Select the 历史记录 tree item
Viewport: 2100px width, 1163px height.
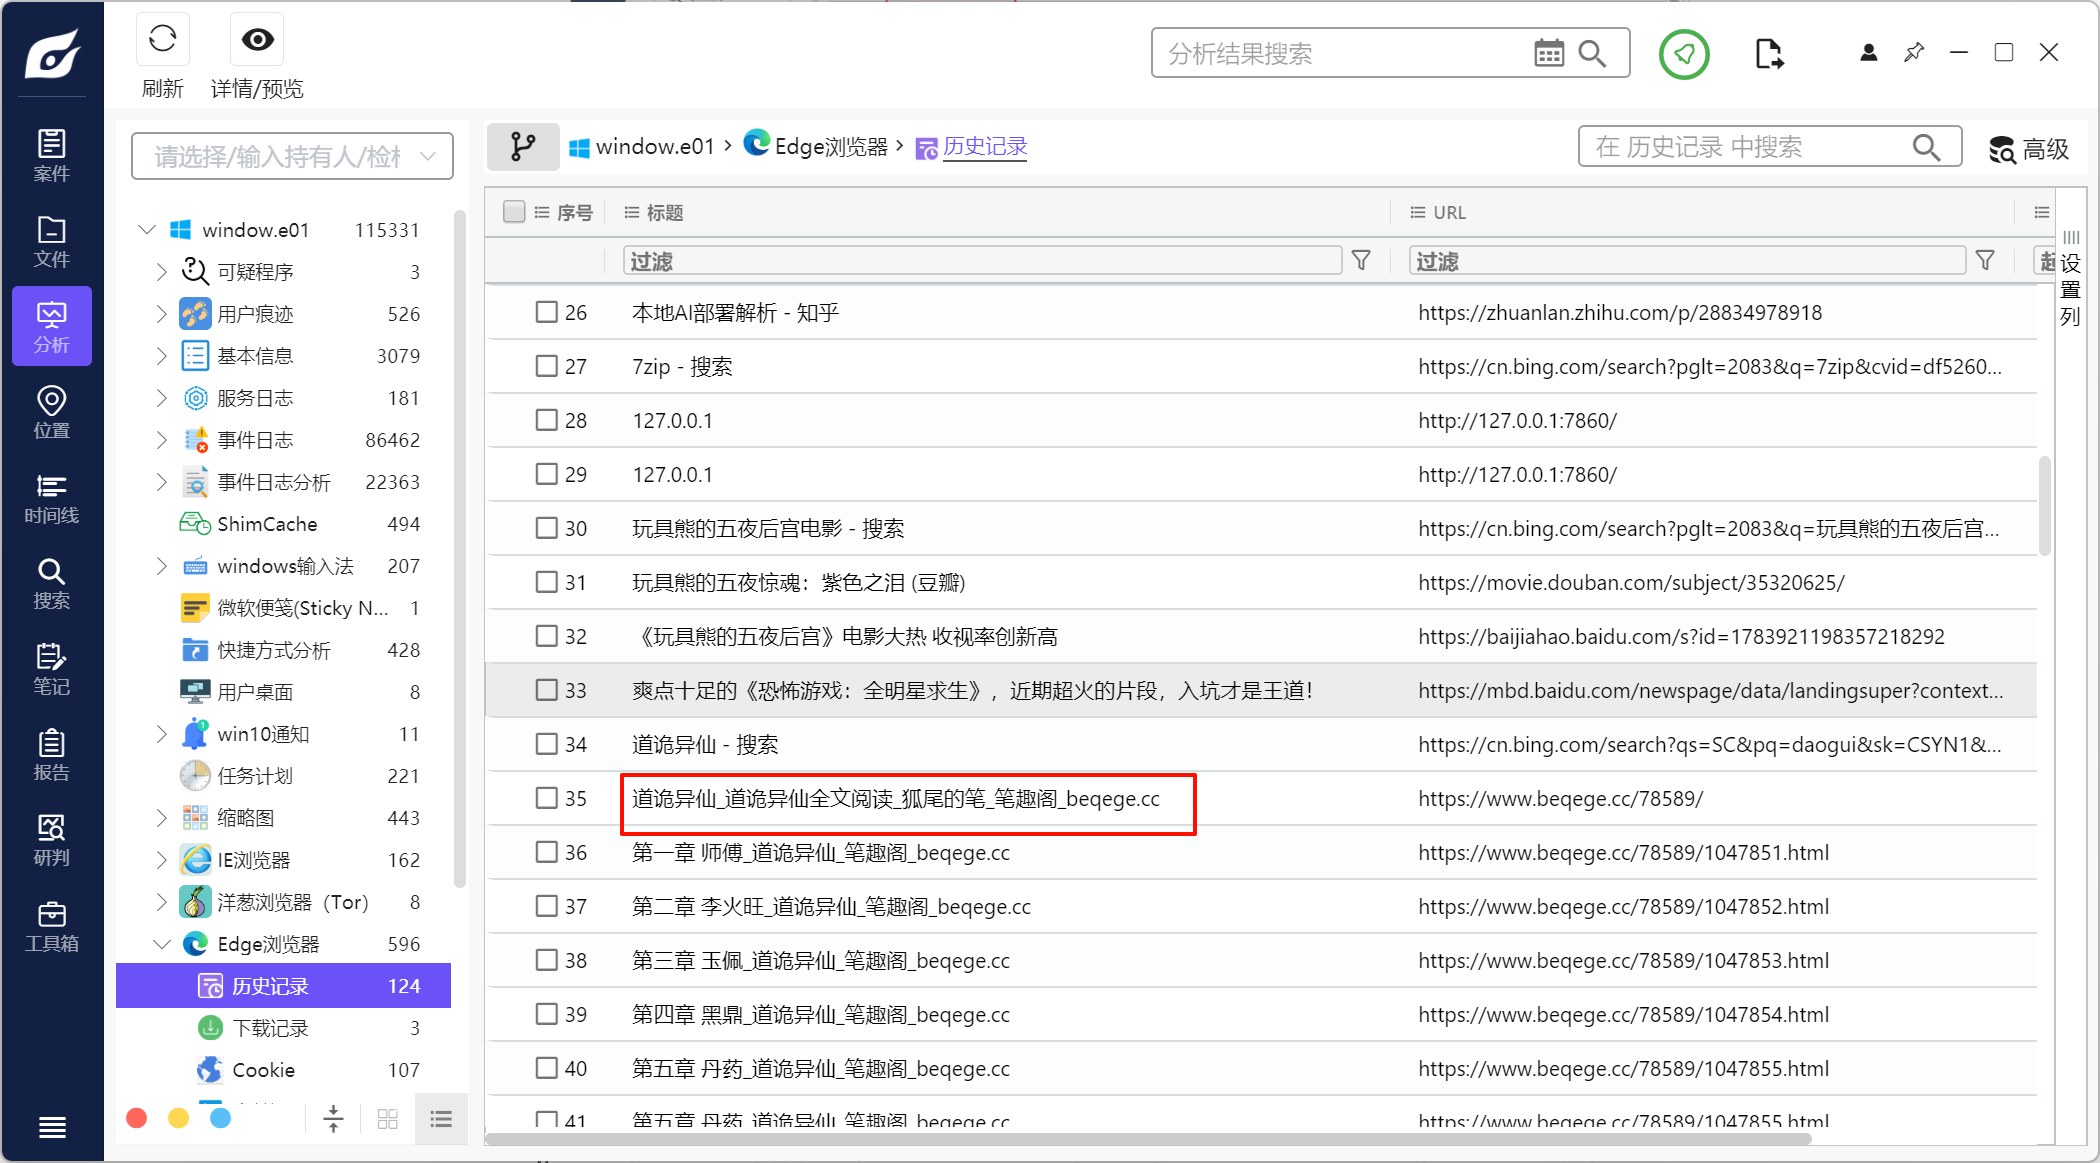coord(283,986)
